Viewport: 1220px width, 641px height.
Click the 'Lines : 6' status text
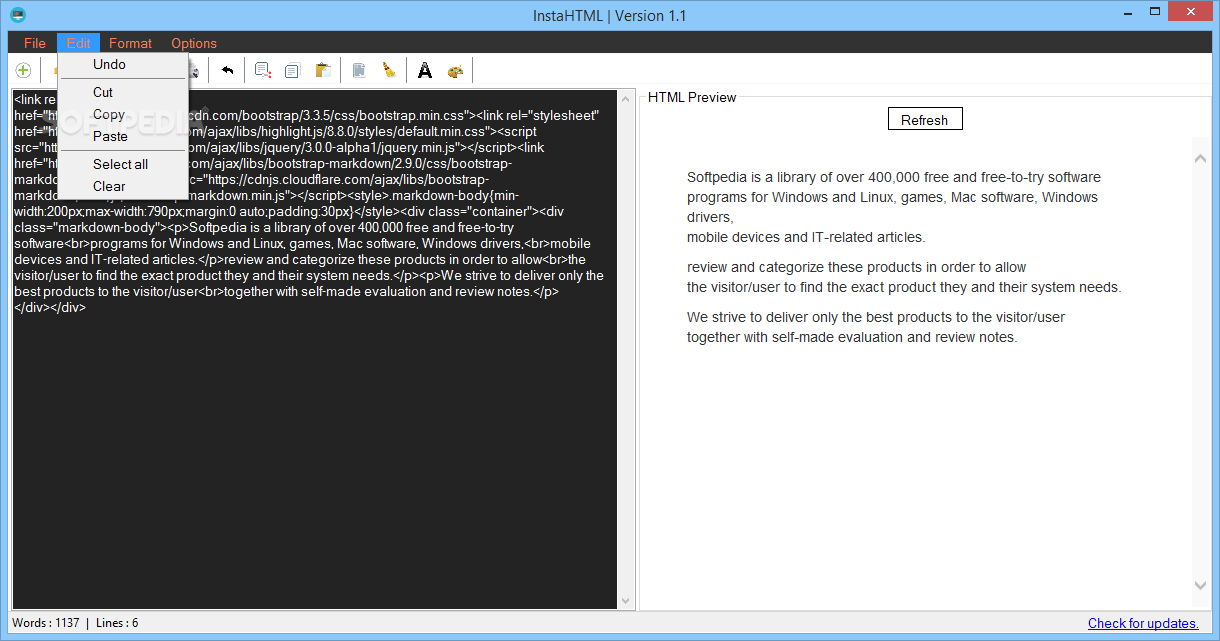(x=117, y=623)
